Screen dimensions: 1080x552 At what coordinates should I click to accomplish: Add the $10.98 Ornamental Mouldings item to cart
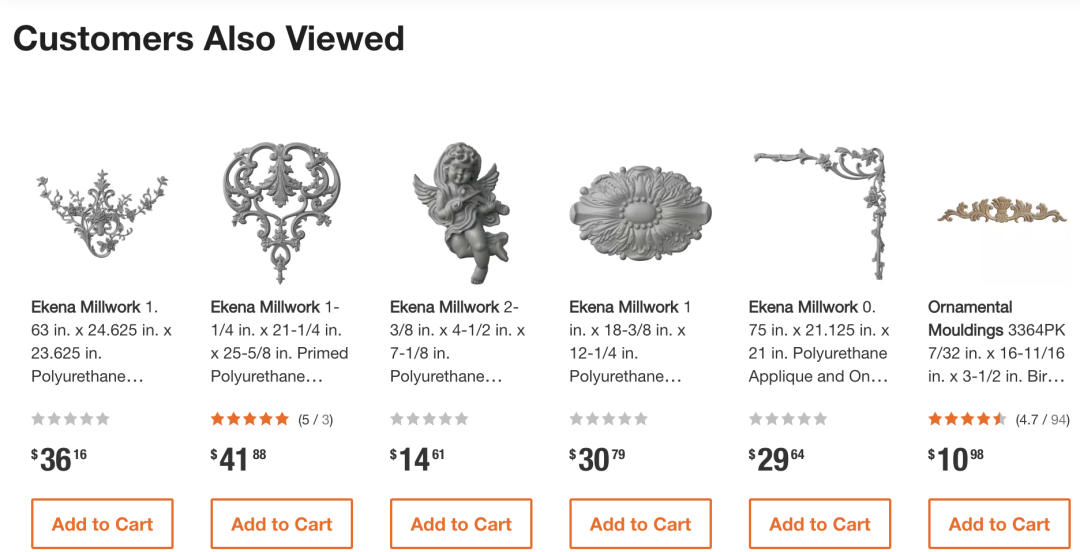pyautogui.click(x=999, y=524)
